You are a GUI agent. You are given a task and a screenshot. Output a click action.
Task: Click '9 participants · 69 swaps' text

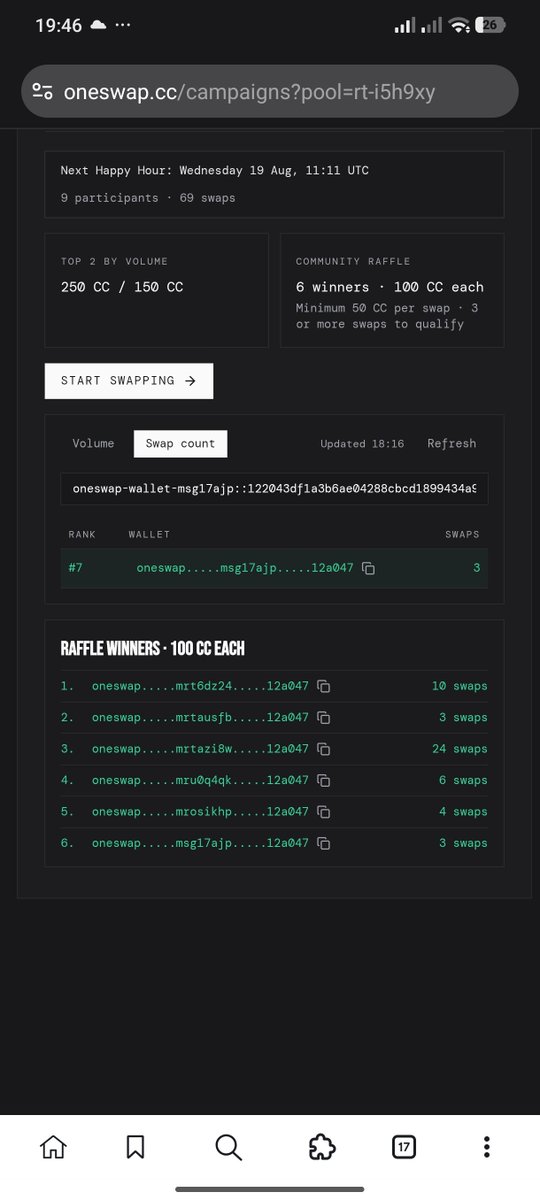148,198
